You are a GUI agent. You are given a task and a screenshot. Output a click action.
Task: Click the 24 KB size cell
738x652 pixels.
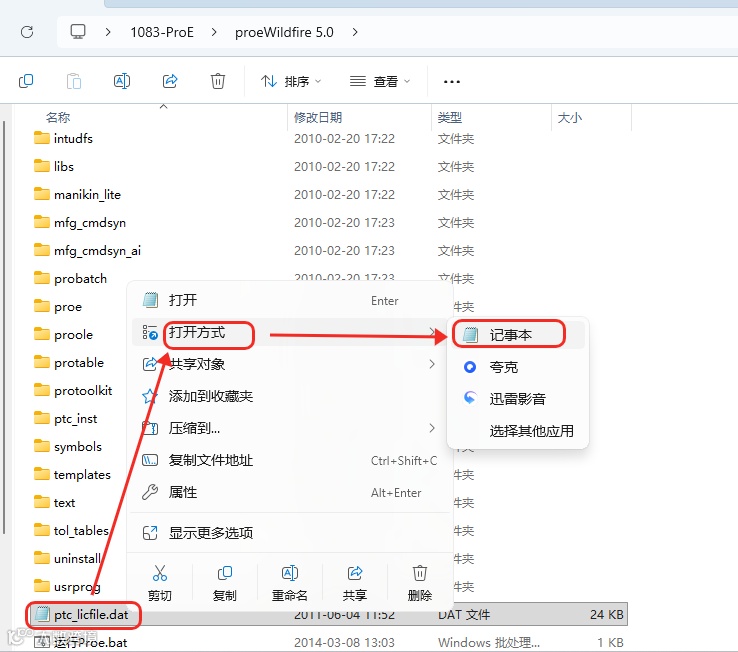coord(606,614)
